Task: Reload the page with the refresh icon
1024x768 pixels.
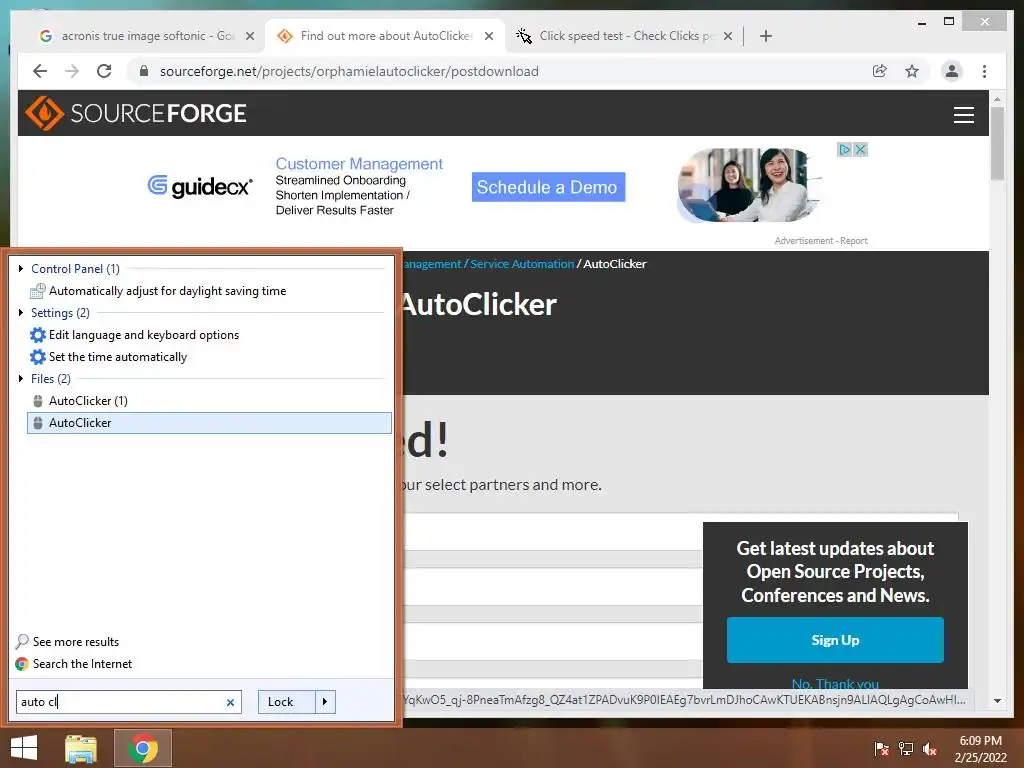Action: coord(104,71)
